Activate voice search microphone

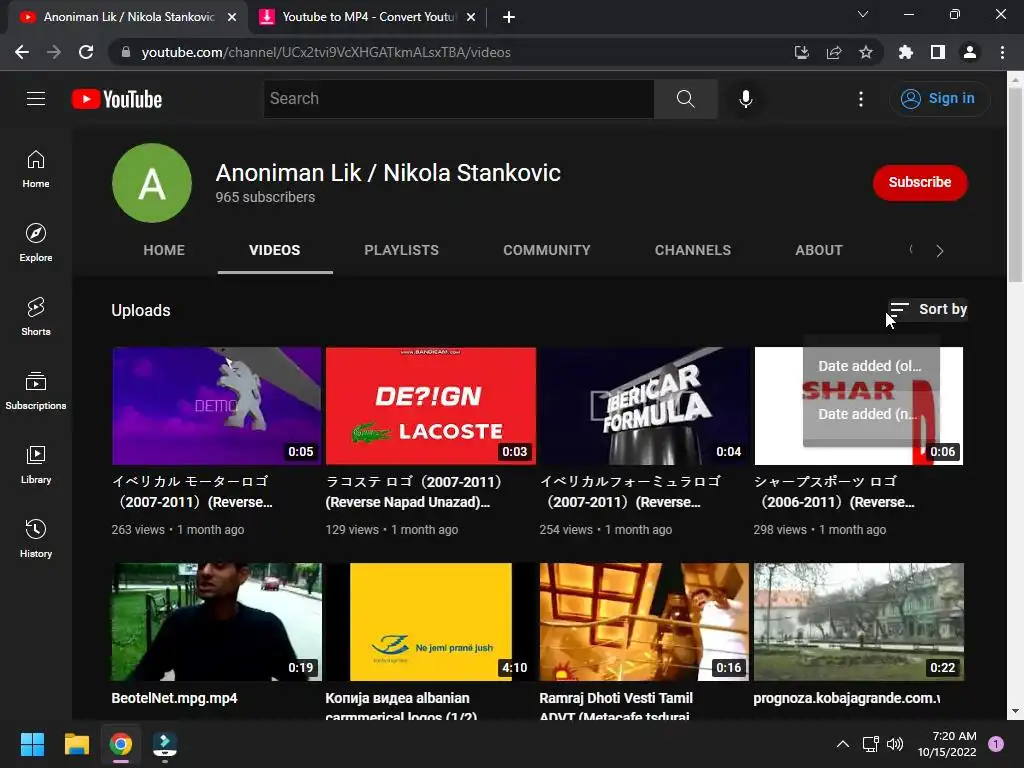745,99
